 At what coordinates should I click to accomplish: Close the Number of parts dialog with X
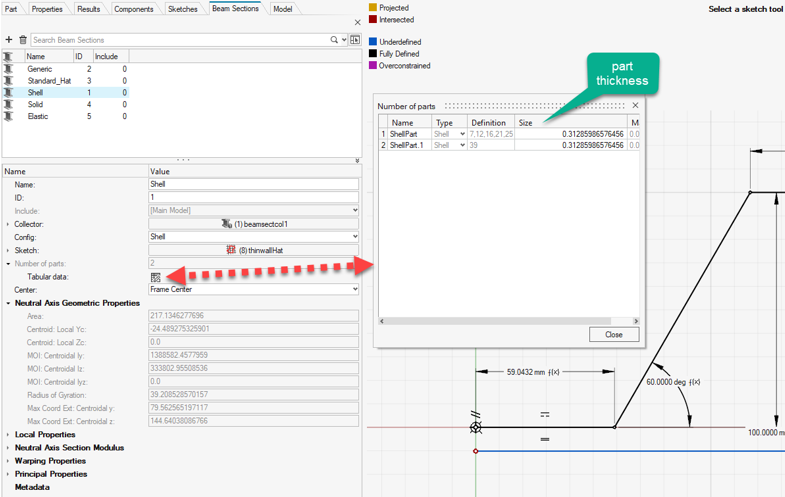click(x=635, y=105)
